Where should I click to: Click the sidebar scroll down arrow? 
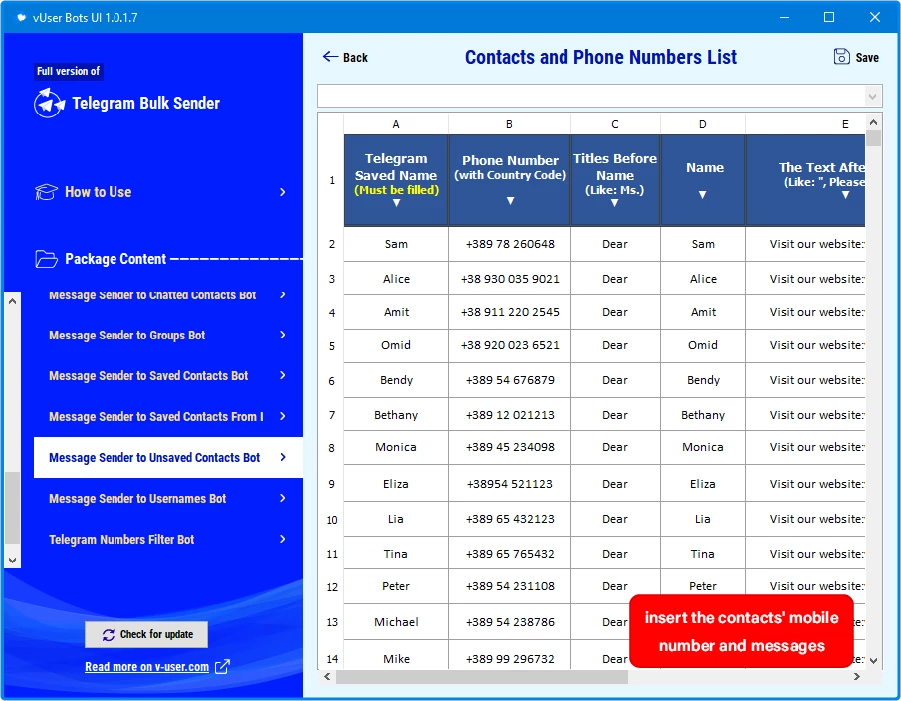13,560
